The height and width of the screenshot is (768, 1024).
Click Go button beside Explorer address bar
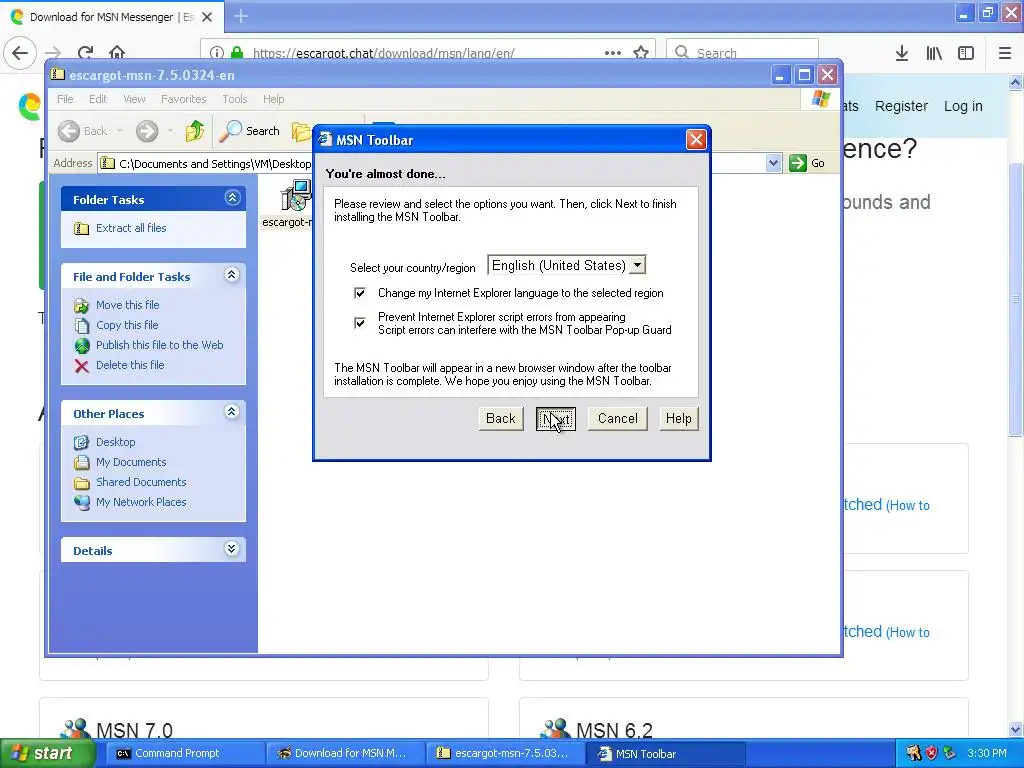click(x=807, y=163)
